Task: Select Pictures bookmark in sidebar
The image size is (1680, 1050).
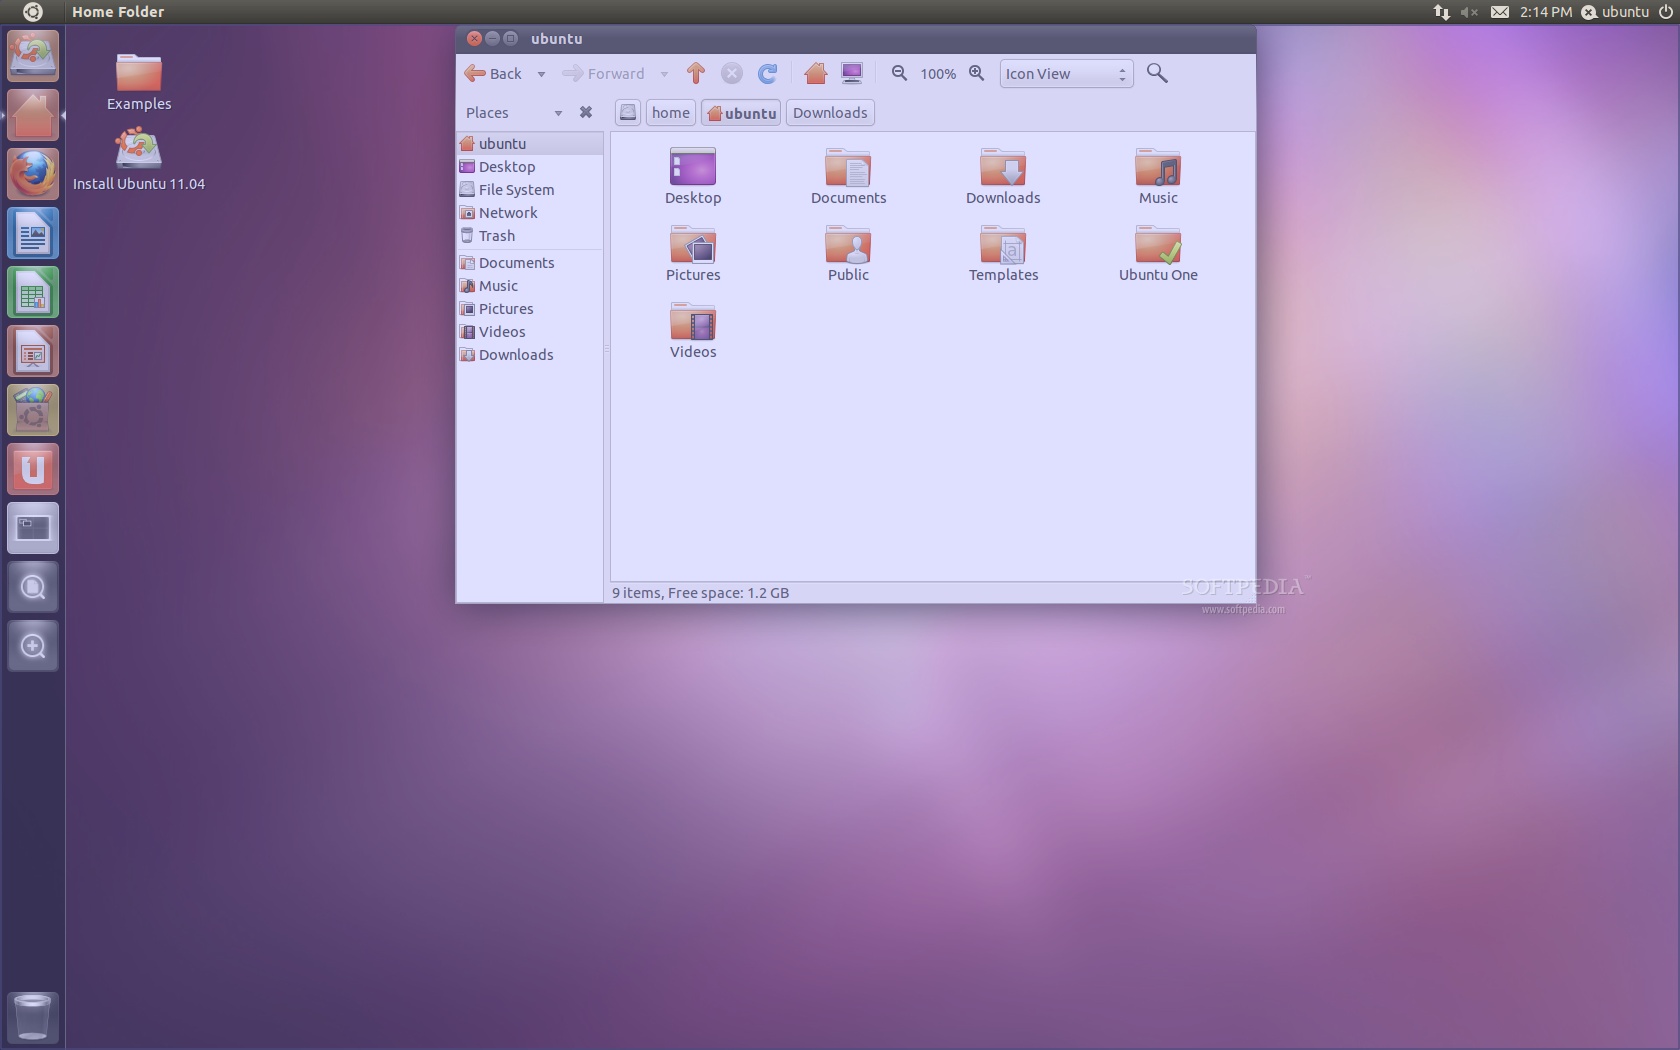Action: (530, 308)
